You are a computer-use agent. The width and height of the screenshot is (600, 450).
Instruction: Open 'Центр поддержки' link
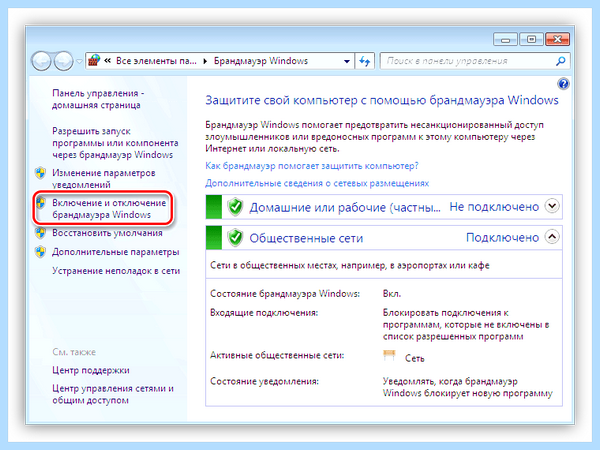click(91, 370)
